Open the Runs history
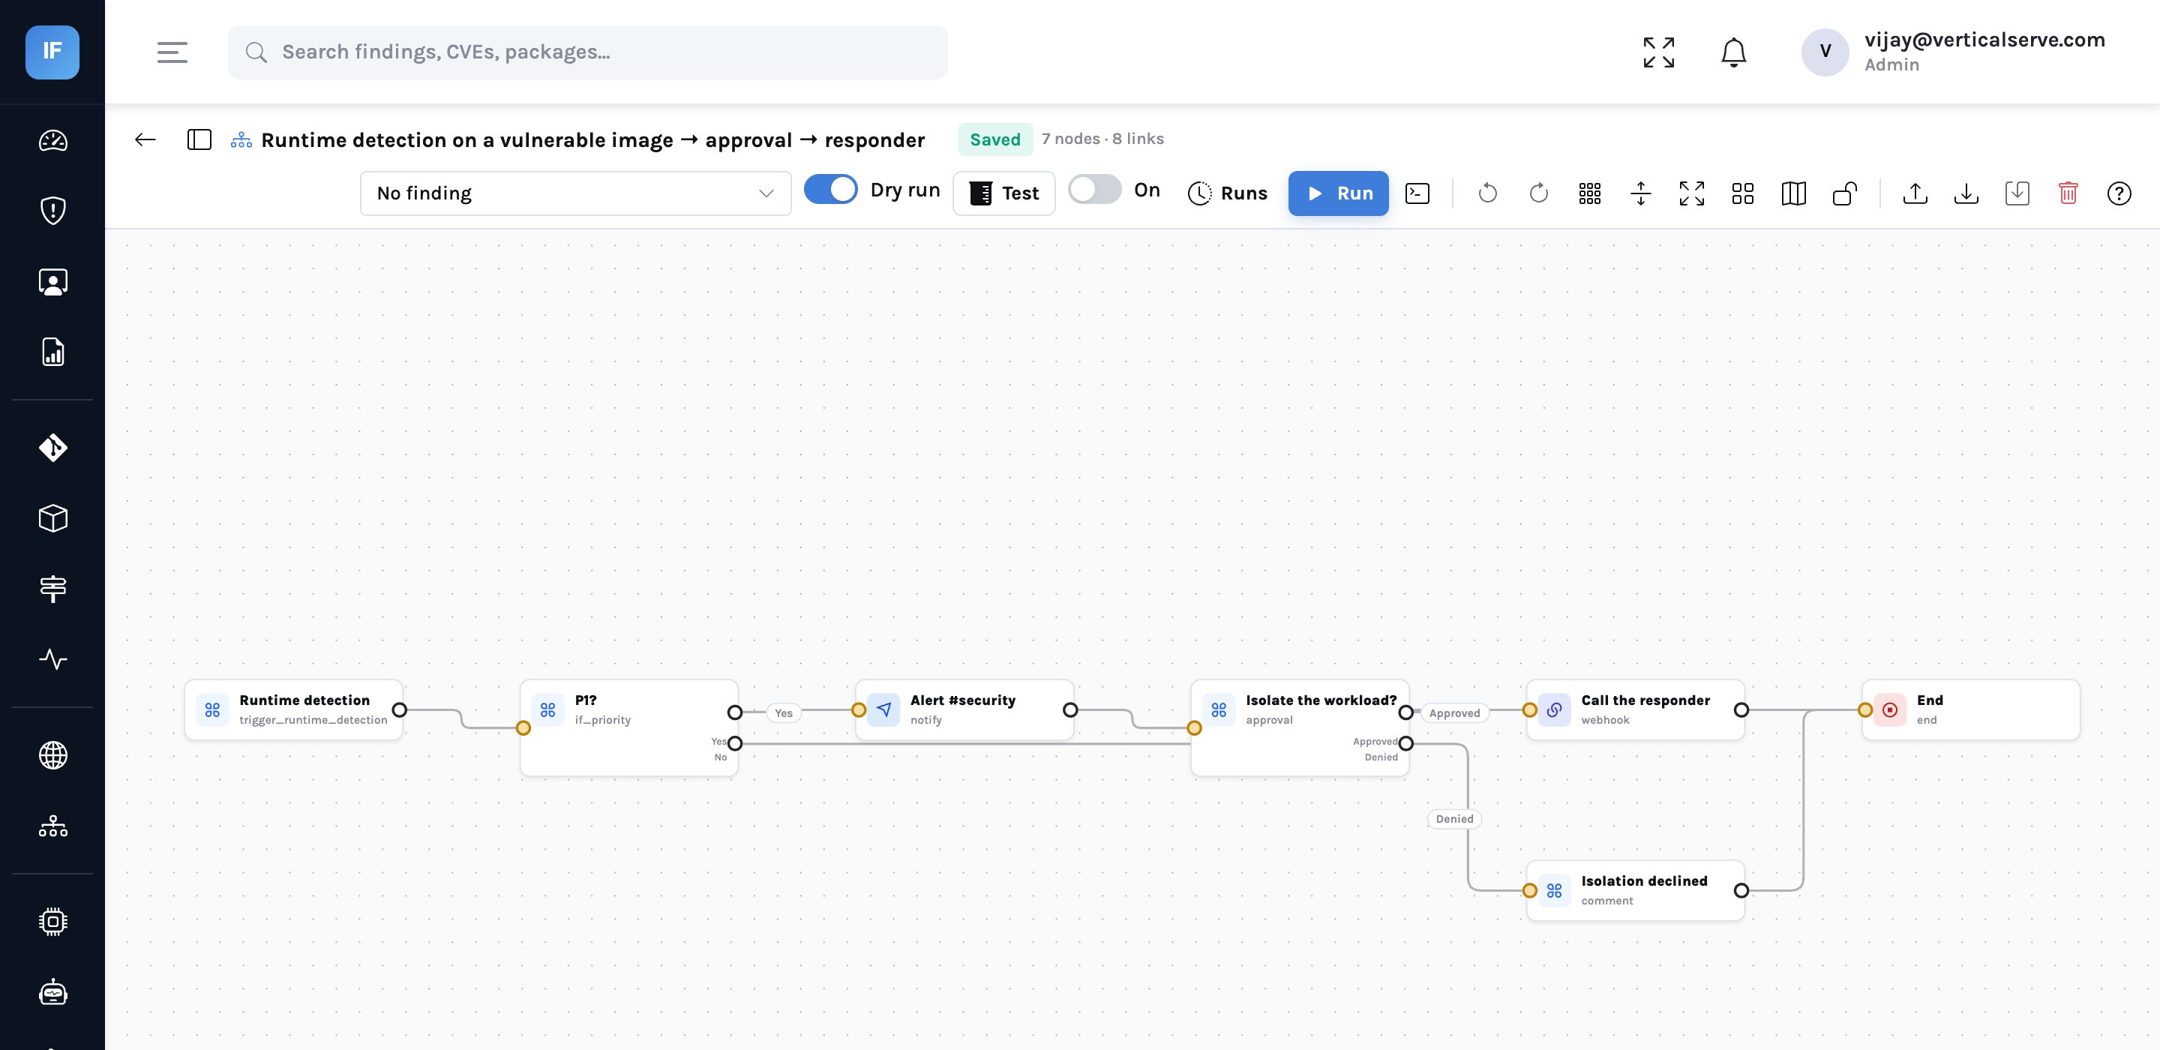The height and width of the screenshot is (1050, 2160). coord(1227,193)
